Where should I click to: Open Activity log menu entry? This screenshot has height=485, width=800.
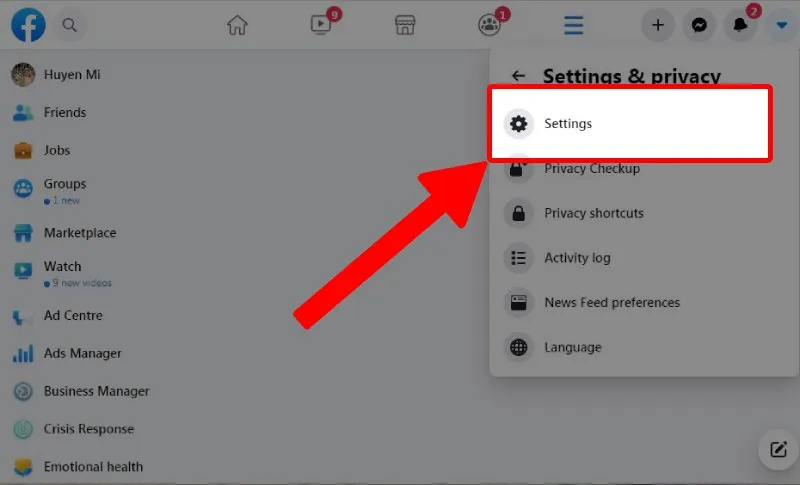576,258
